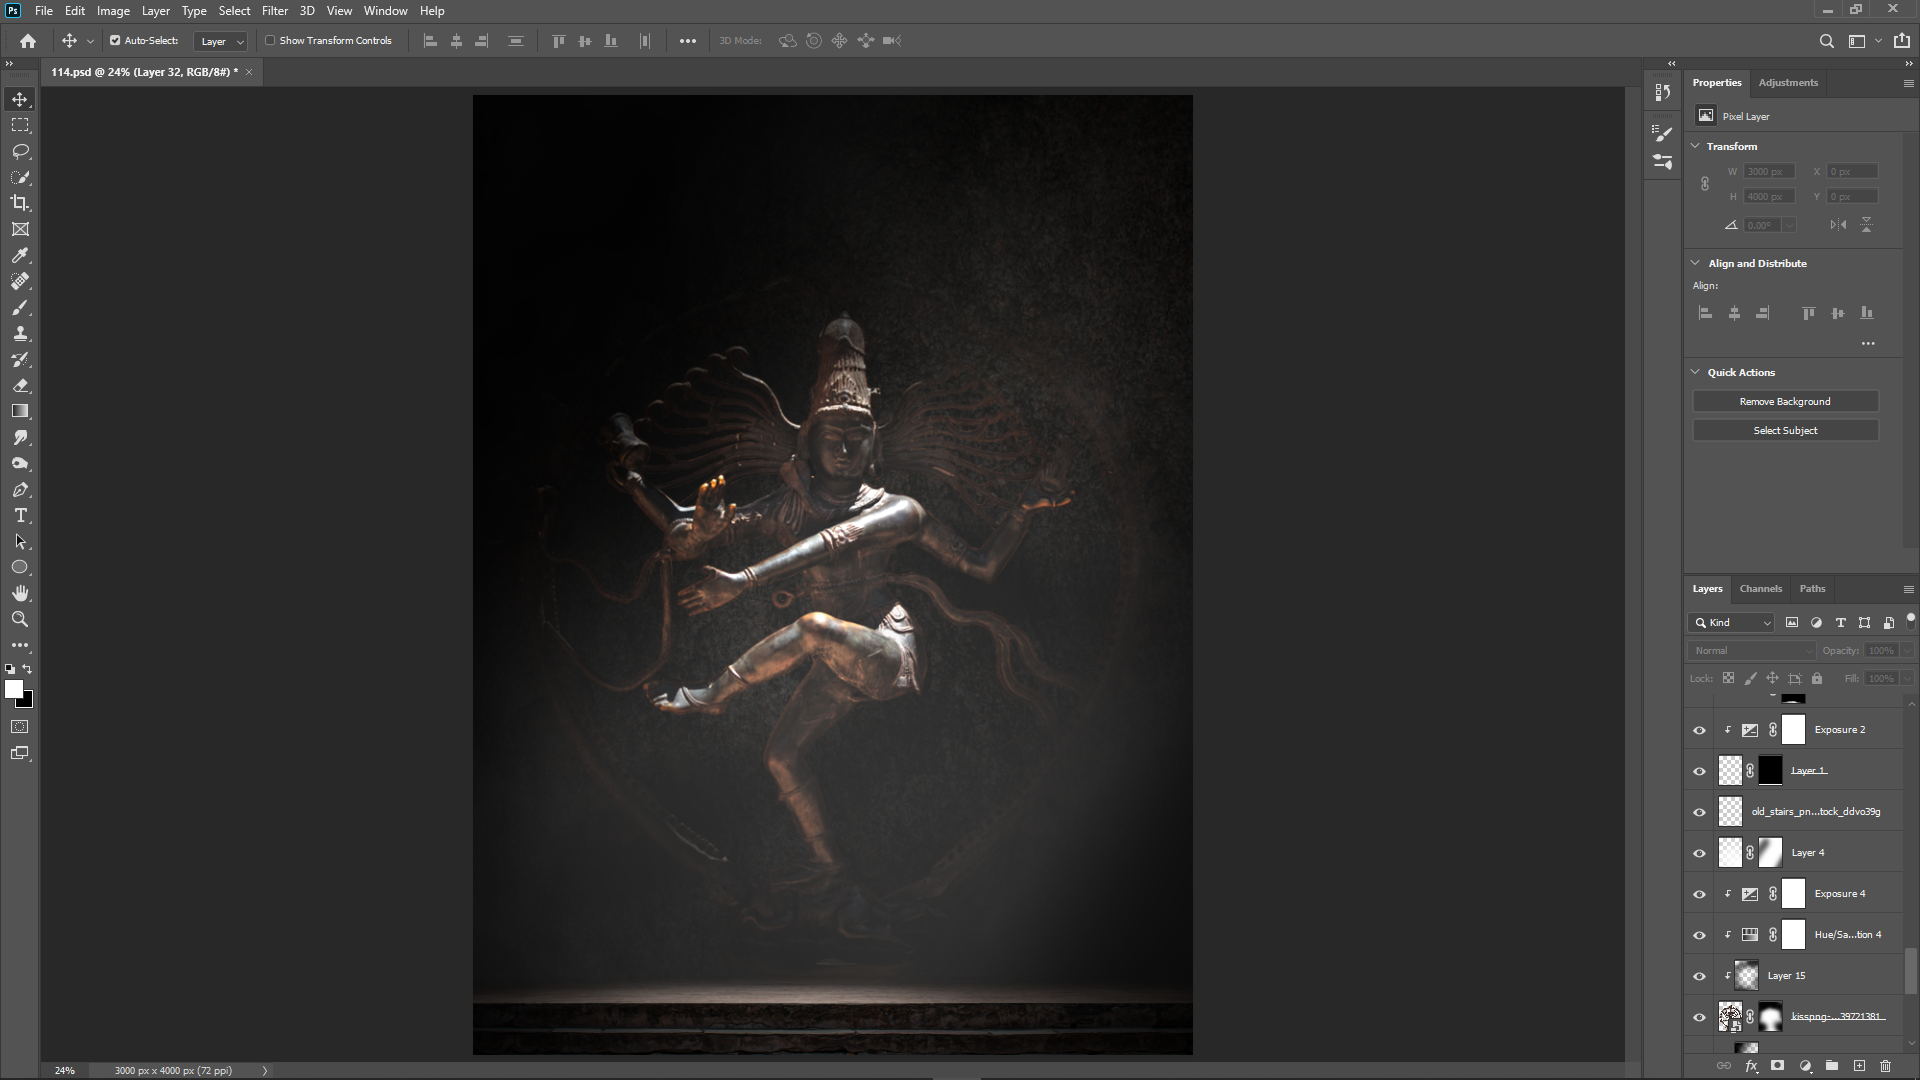1920x1080 pixels.
Task: Open the Search magnifier icon
Action: pos(1826,41)
